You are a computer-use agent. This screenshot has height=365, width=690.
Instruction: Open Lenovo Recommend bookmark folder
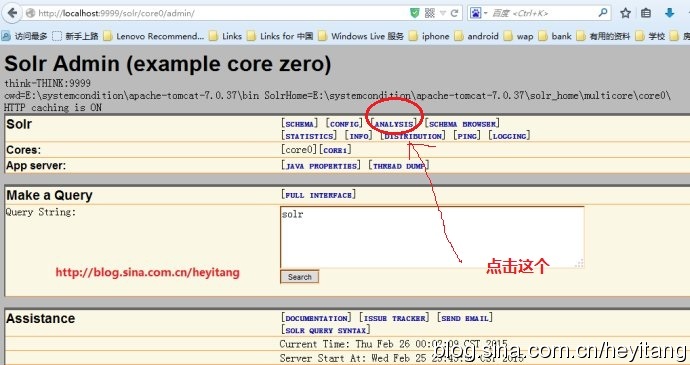point(154,36)
